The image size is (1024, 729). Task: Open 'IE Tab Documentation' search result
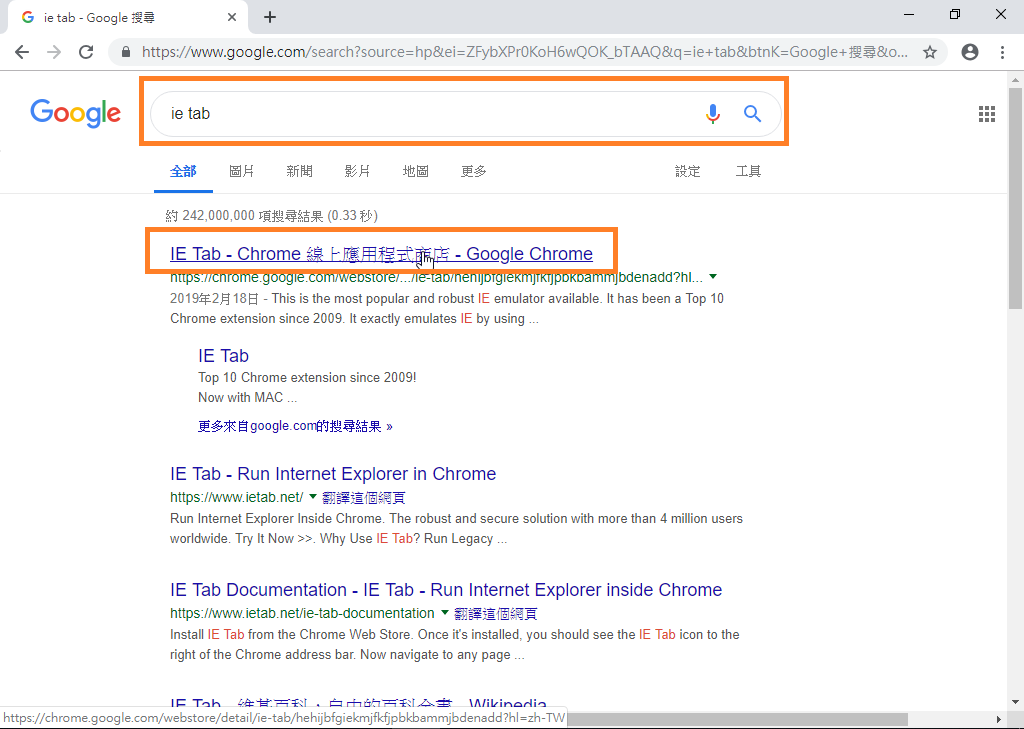click(446, 590)
